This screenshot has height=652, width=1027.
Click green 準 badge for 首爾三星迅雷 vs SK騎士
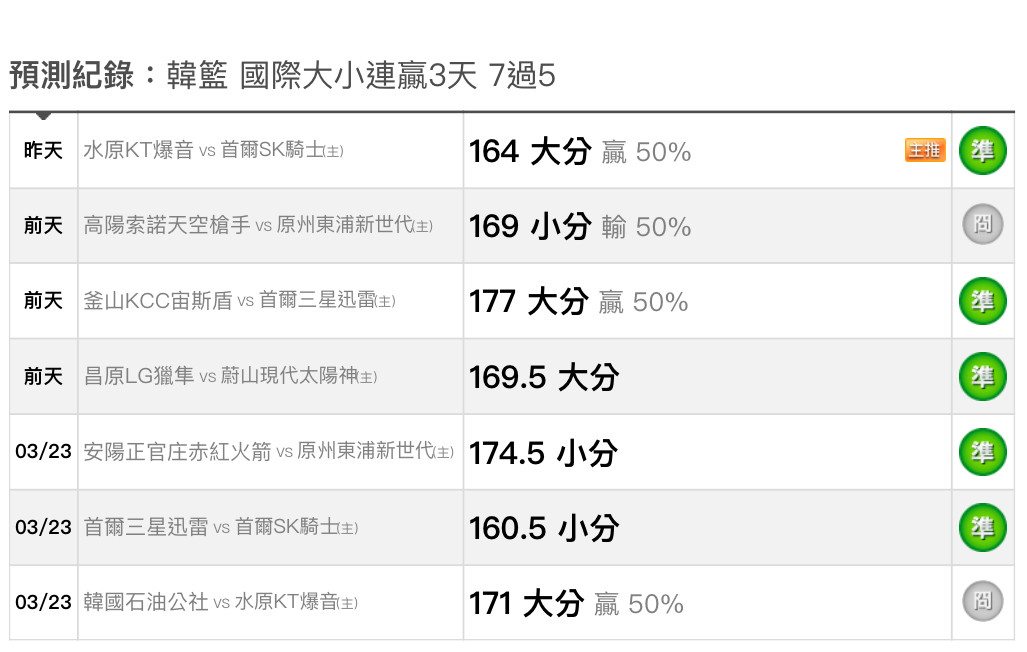(982, 527)
